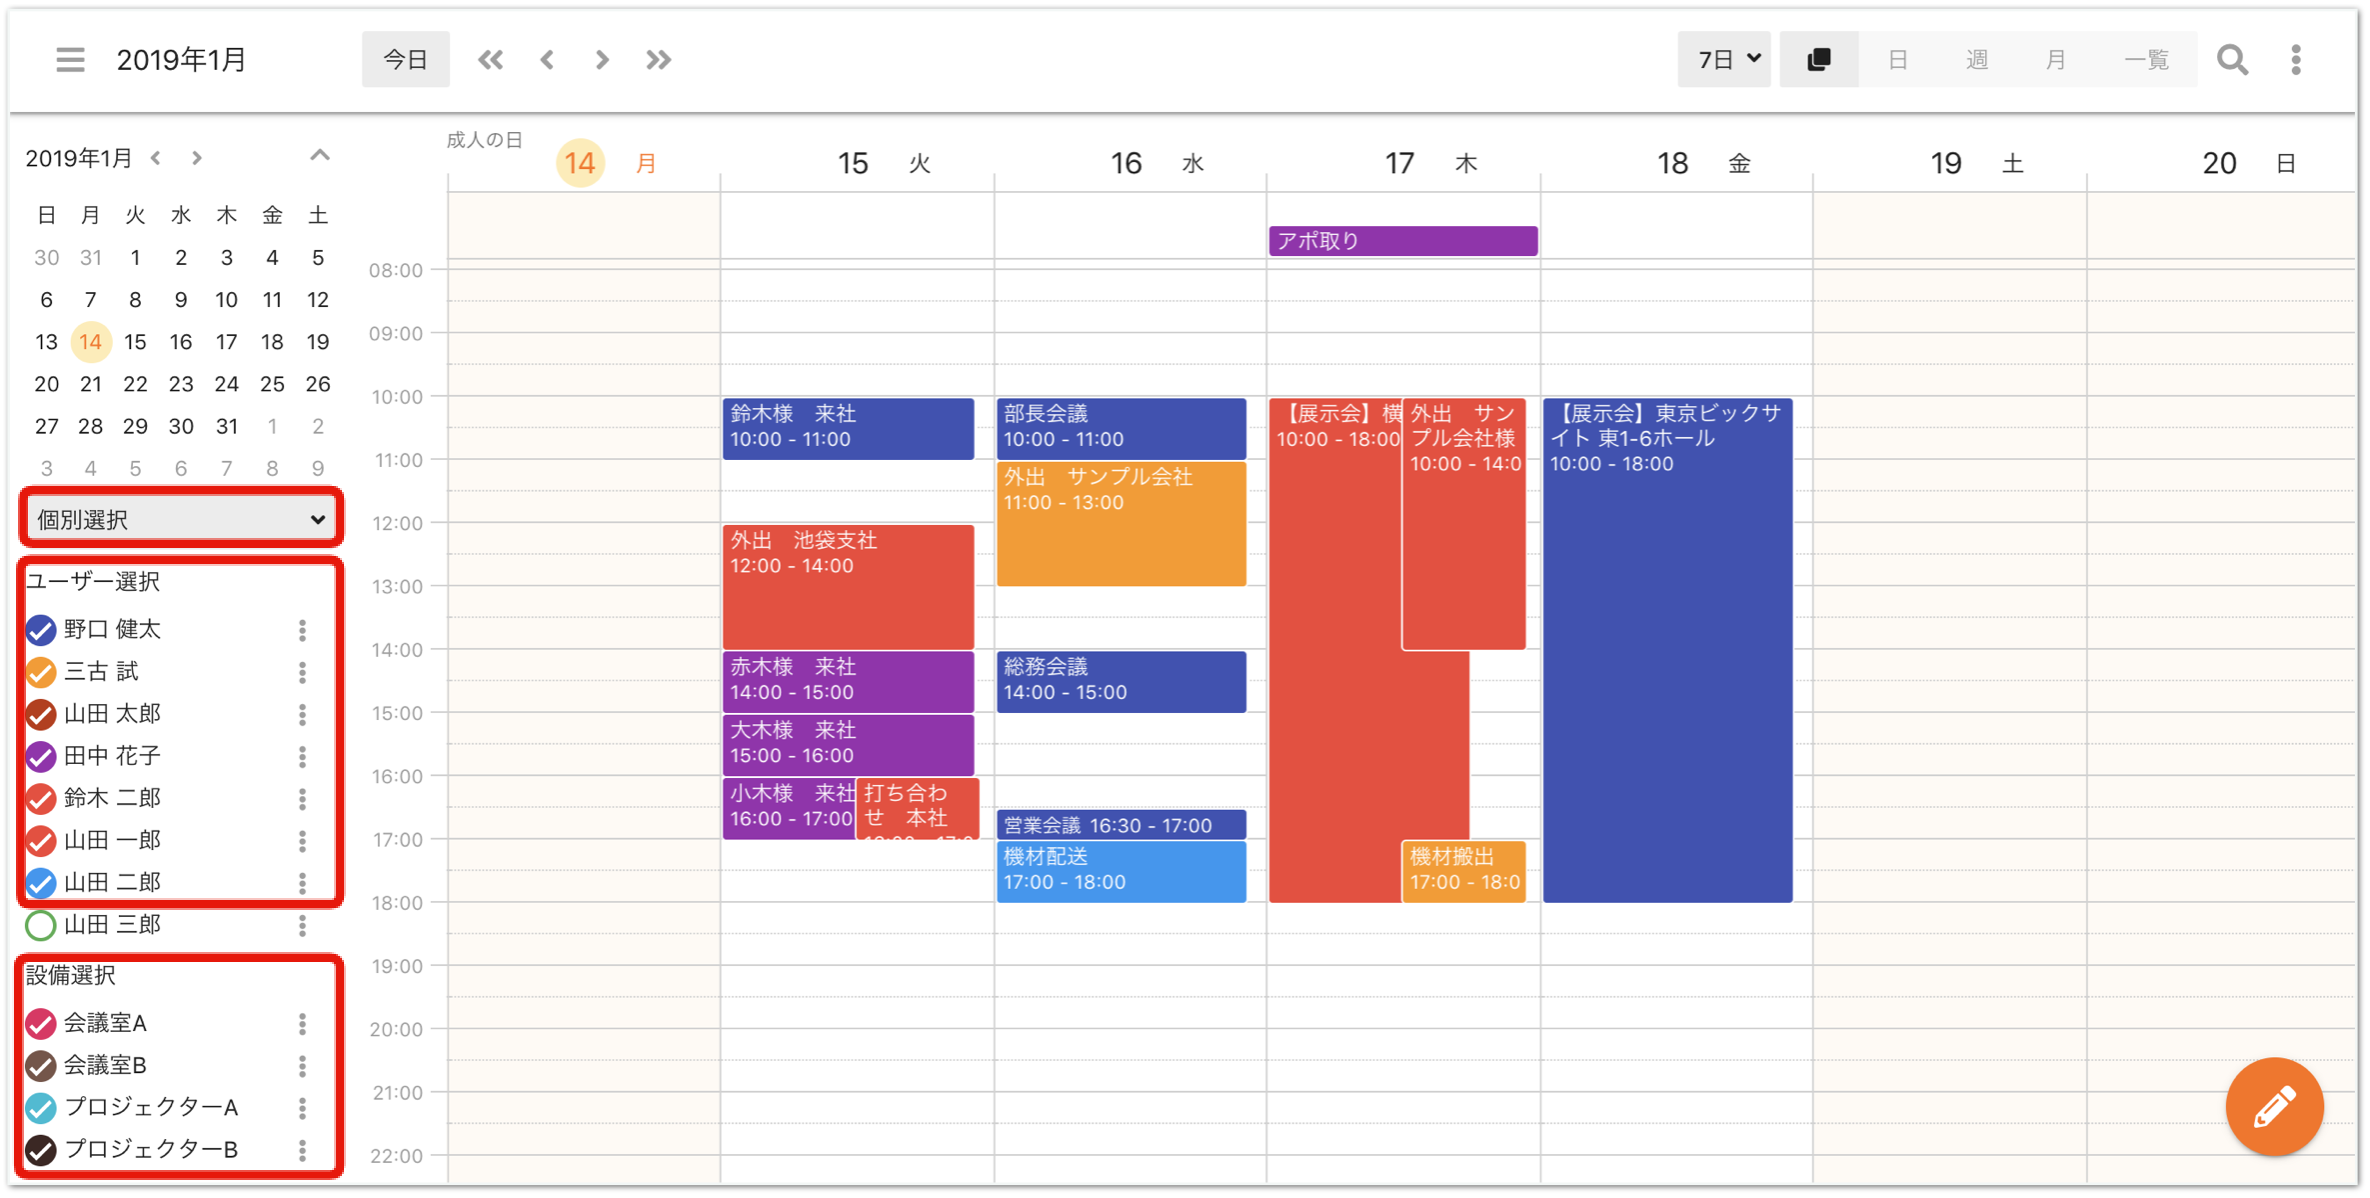Click the 今日 today button

(x=405, y=60)
